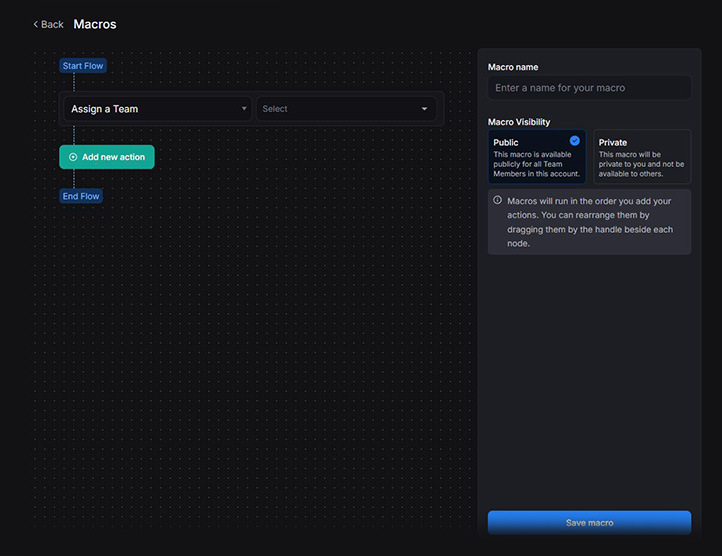The height and width of the screenshot is (556, 722).
Task: Click the Save macro button
Action: [x=589, y=522]
